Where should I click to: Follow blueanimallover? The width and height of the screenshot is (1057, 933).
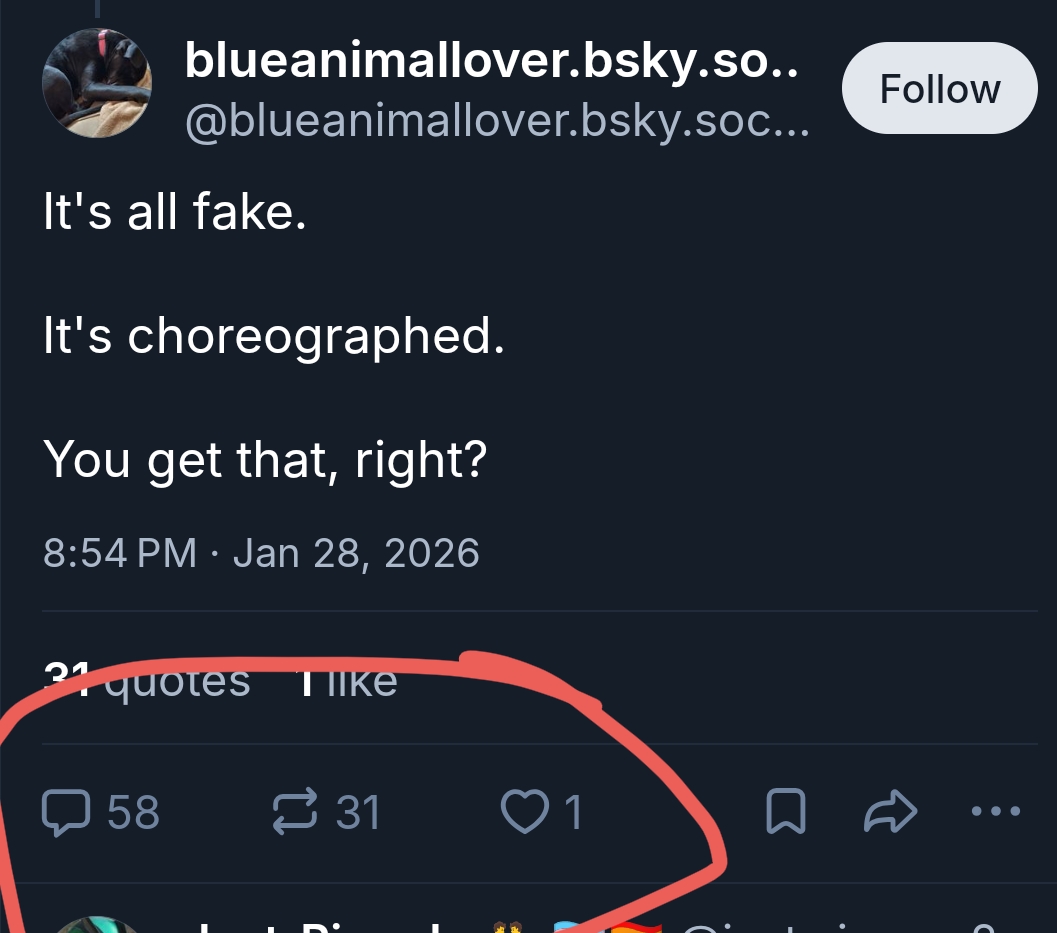(939, 89)
